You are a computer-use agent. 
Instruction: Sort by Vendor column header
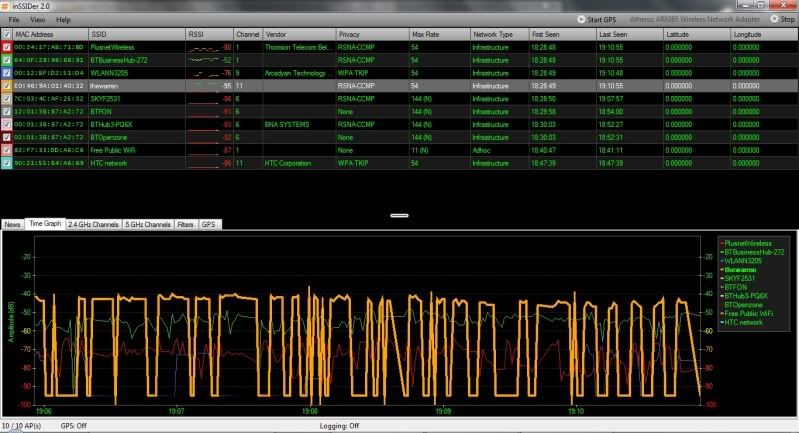pyautogui.click(x=299, y=35)
